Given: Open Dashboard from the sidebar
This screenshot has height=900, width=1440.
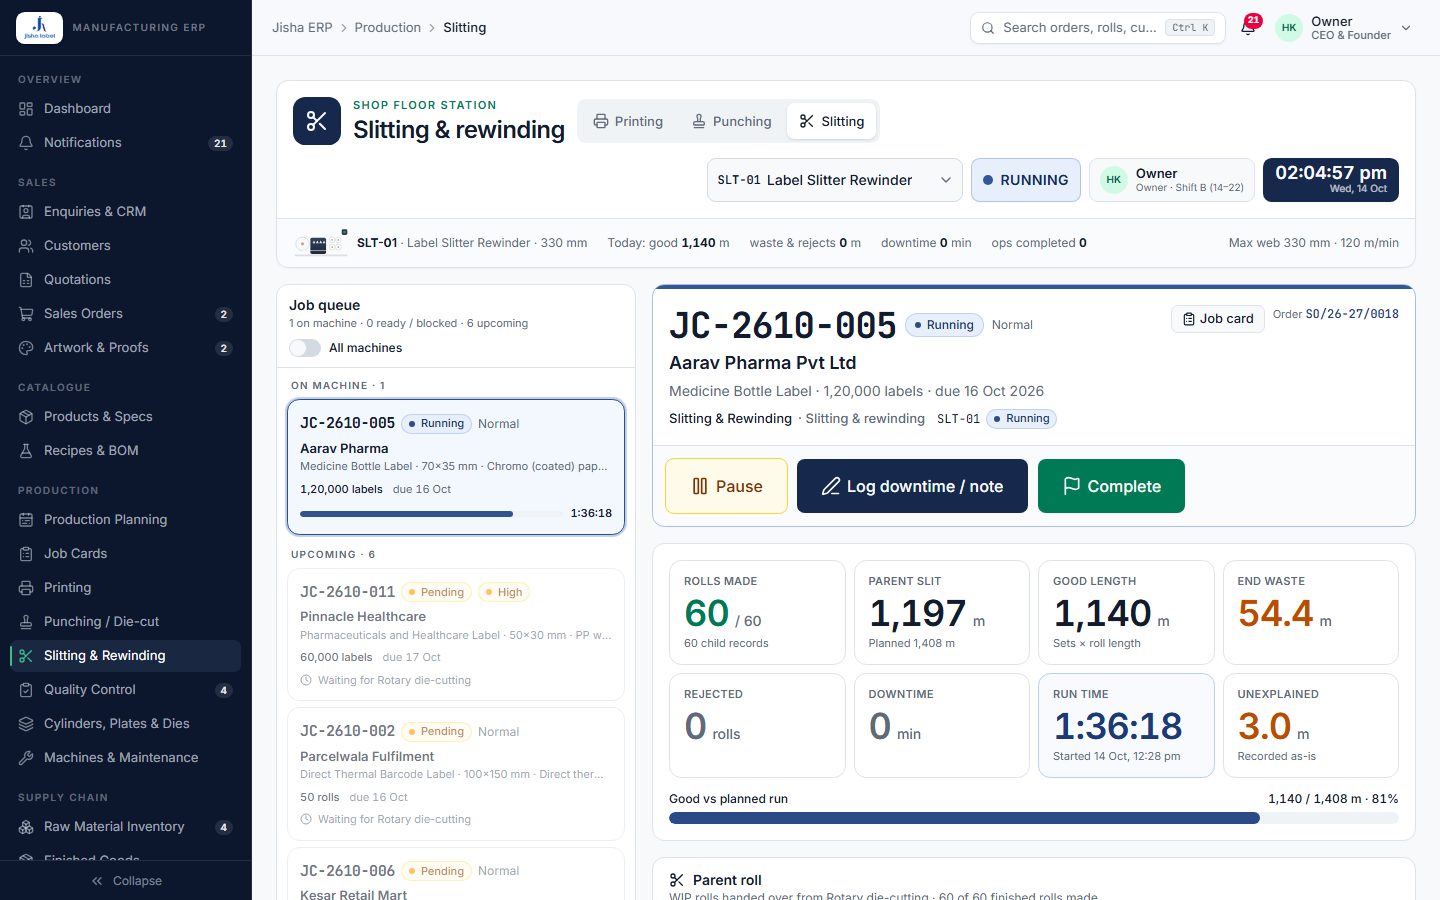Looking at the screenshot, I should 125,108.
